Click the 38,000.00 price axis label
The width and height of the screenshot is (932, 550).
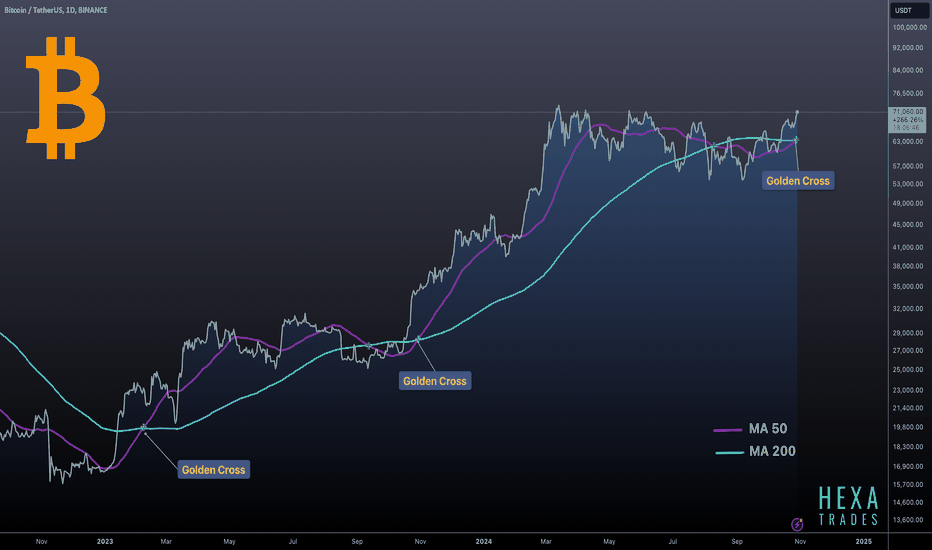[x=909, y=266]
